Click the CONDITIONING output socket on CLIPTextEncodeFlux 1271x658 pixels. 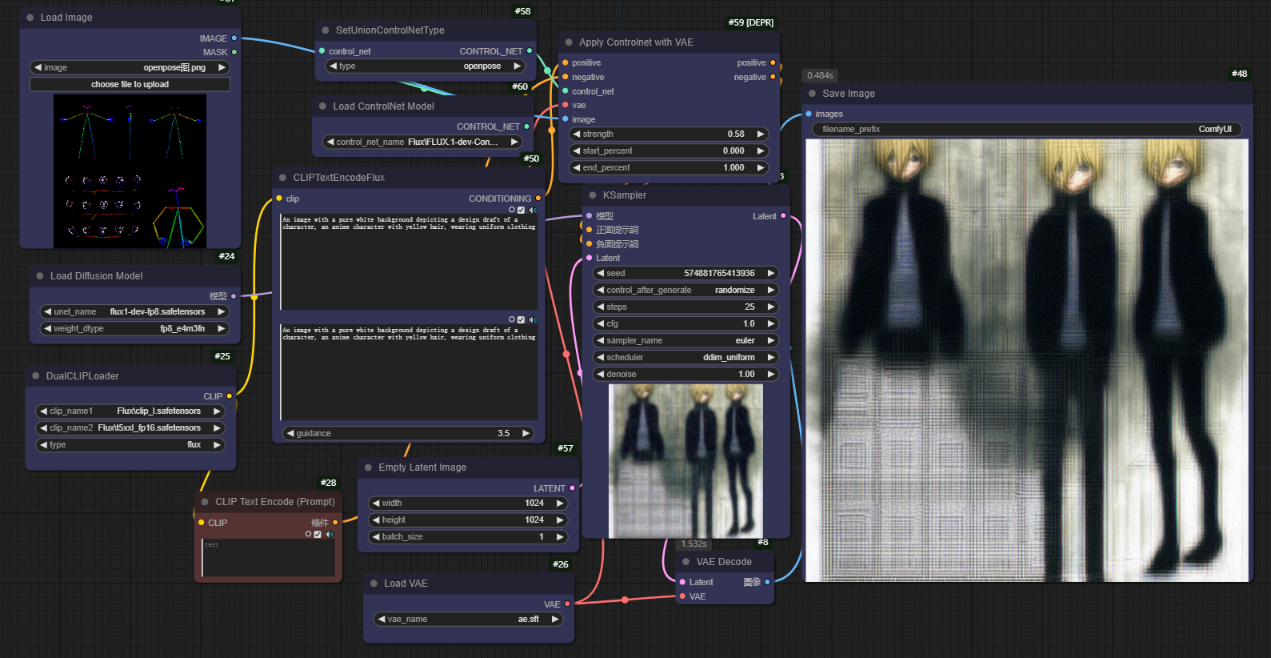coord(538,198)
